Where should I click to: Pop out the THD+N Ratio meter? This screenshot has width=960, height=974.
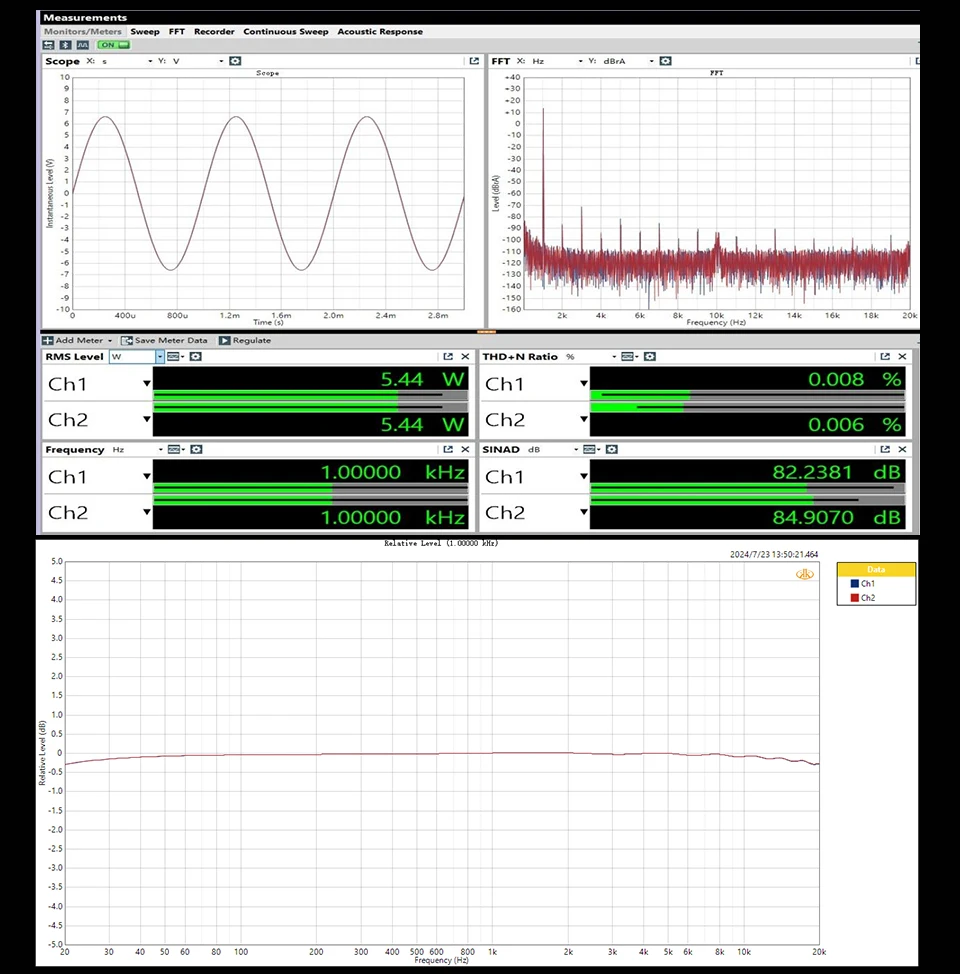click(885, 357)
